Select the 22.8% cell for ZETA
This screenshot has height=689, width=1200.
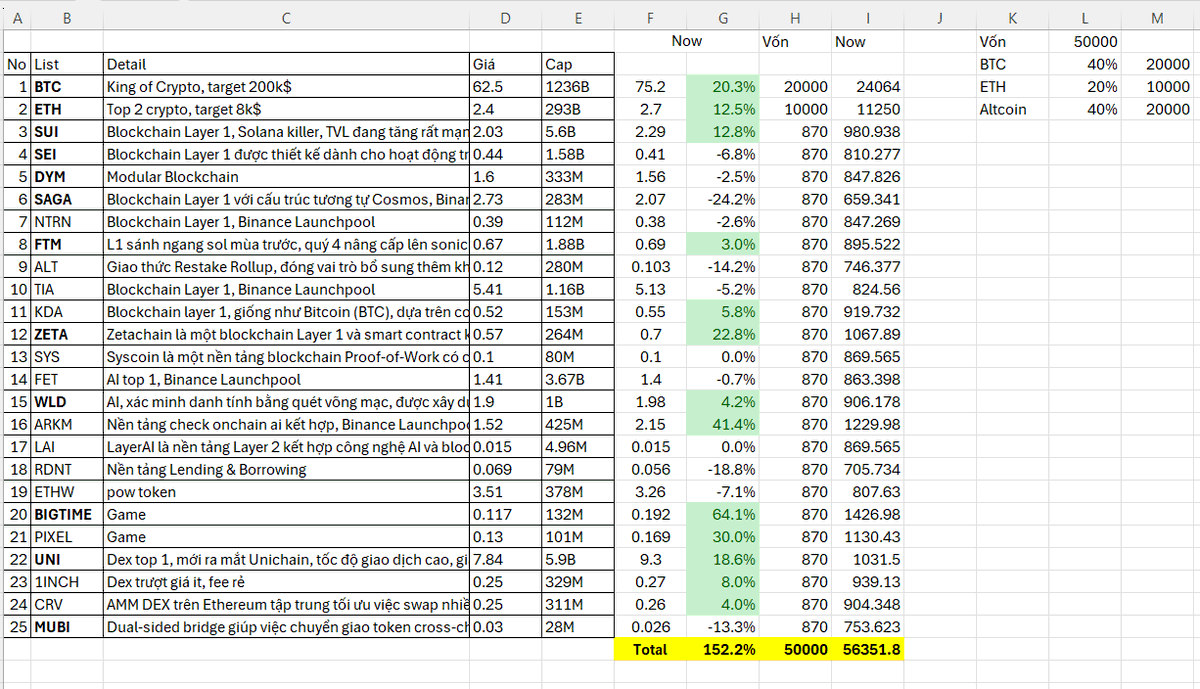[723, 334]
